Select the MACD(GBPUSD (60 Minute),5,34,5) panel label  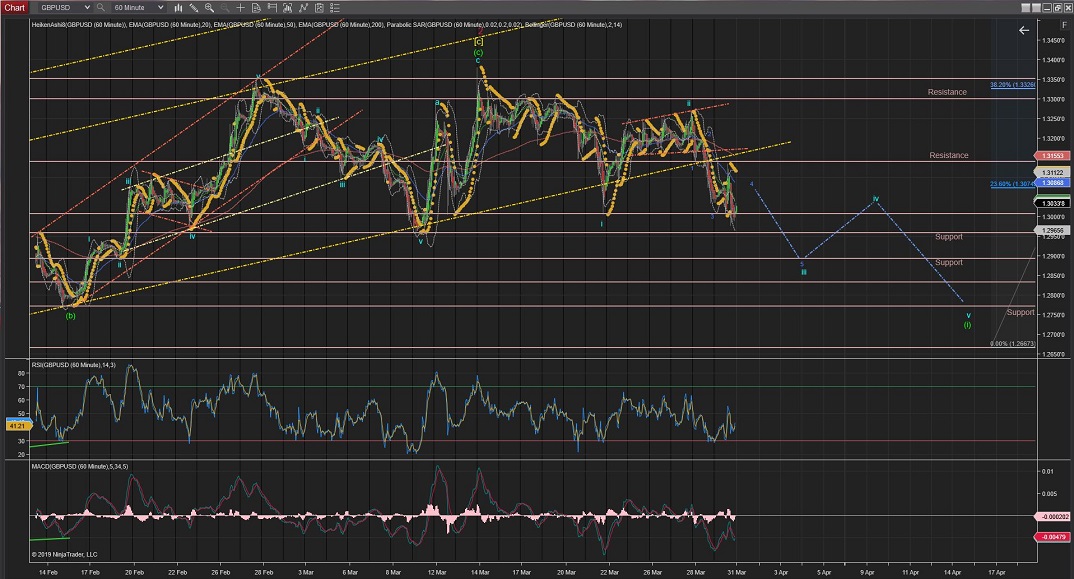(79, 467)
